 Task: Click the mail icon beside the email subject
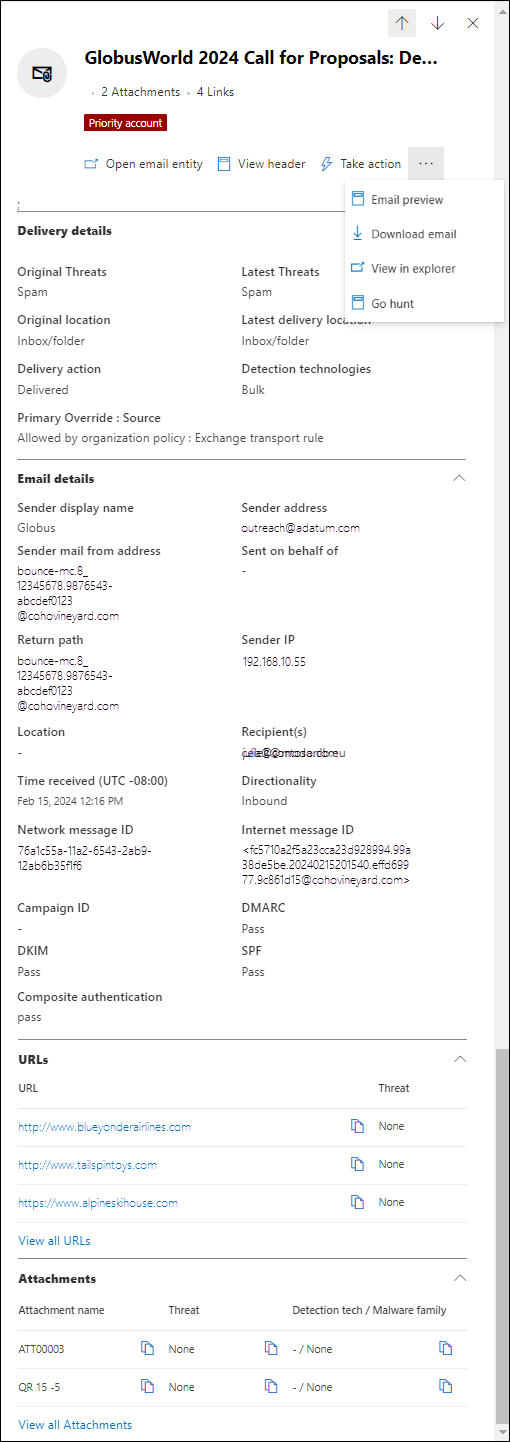[43, 73]
